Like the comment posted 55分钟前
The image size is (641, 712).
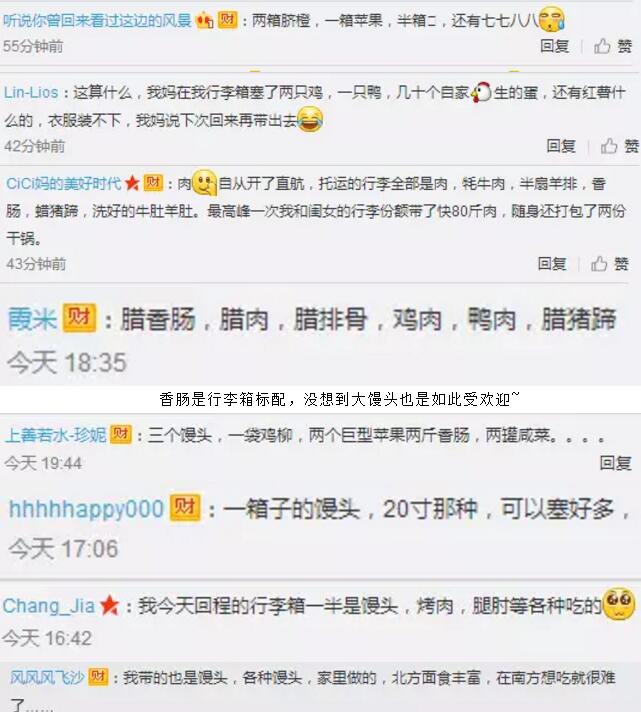click(x=613, y=46)
